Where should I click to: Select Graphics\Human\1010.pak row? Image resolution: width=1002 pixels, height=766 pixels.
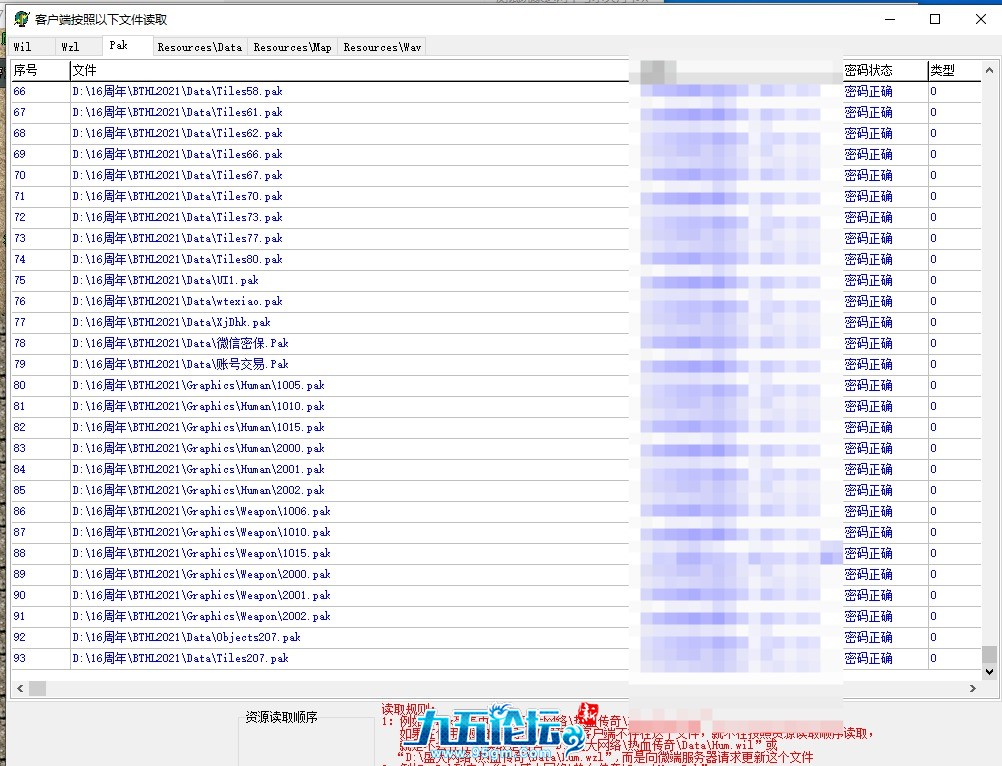point(496,406)
